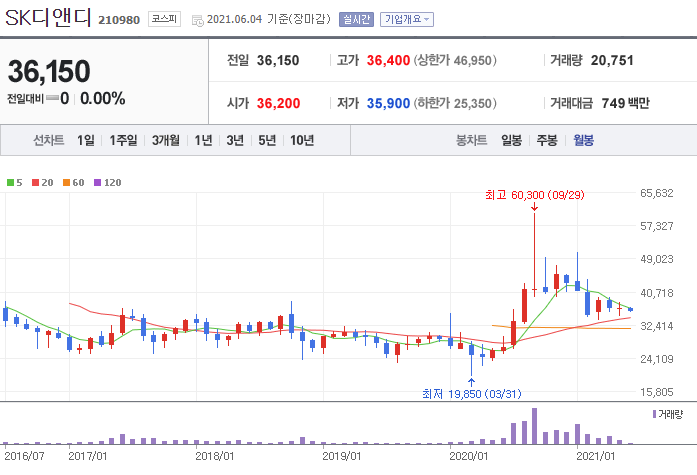Click the purple 120 moving average legend
The height and width of the screenshot is (475, 697).
coord(108,183)
